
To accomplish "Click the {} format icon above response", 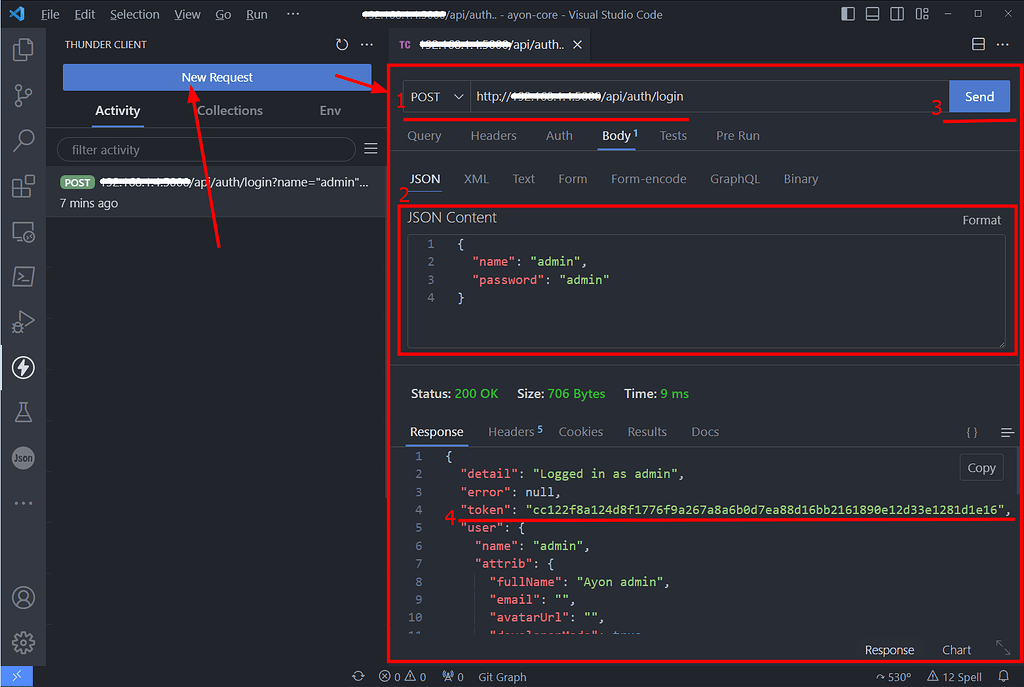I will pos(971,432).
